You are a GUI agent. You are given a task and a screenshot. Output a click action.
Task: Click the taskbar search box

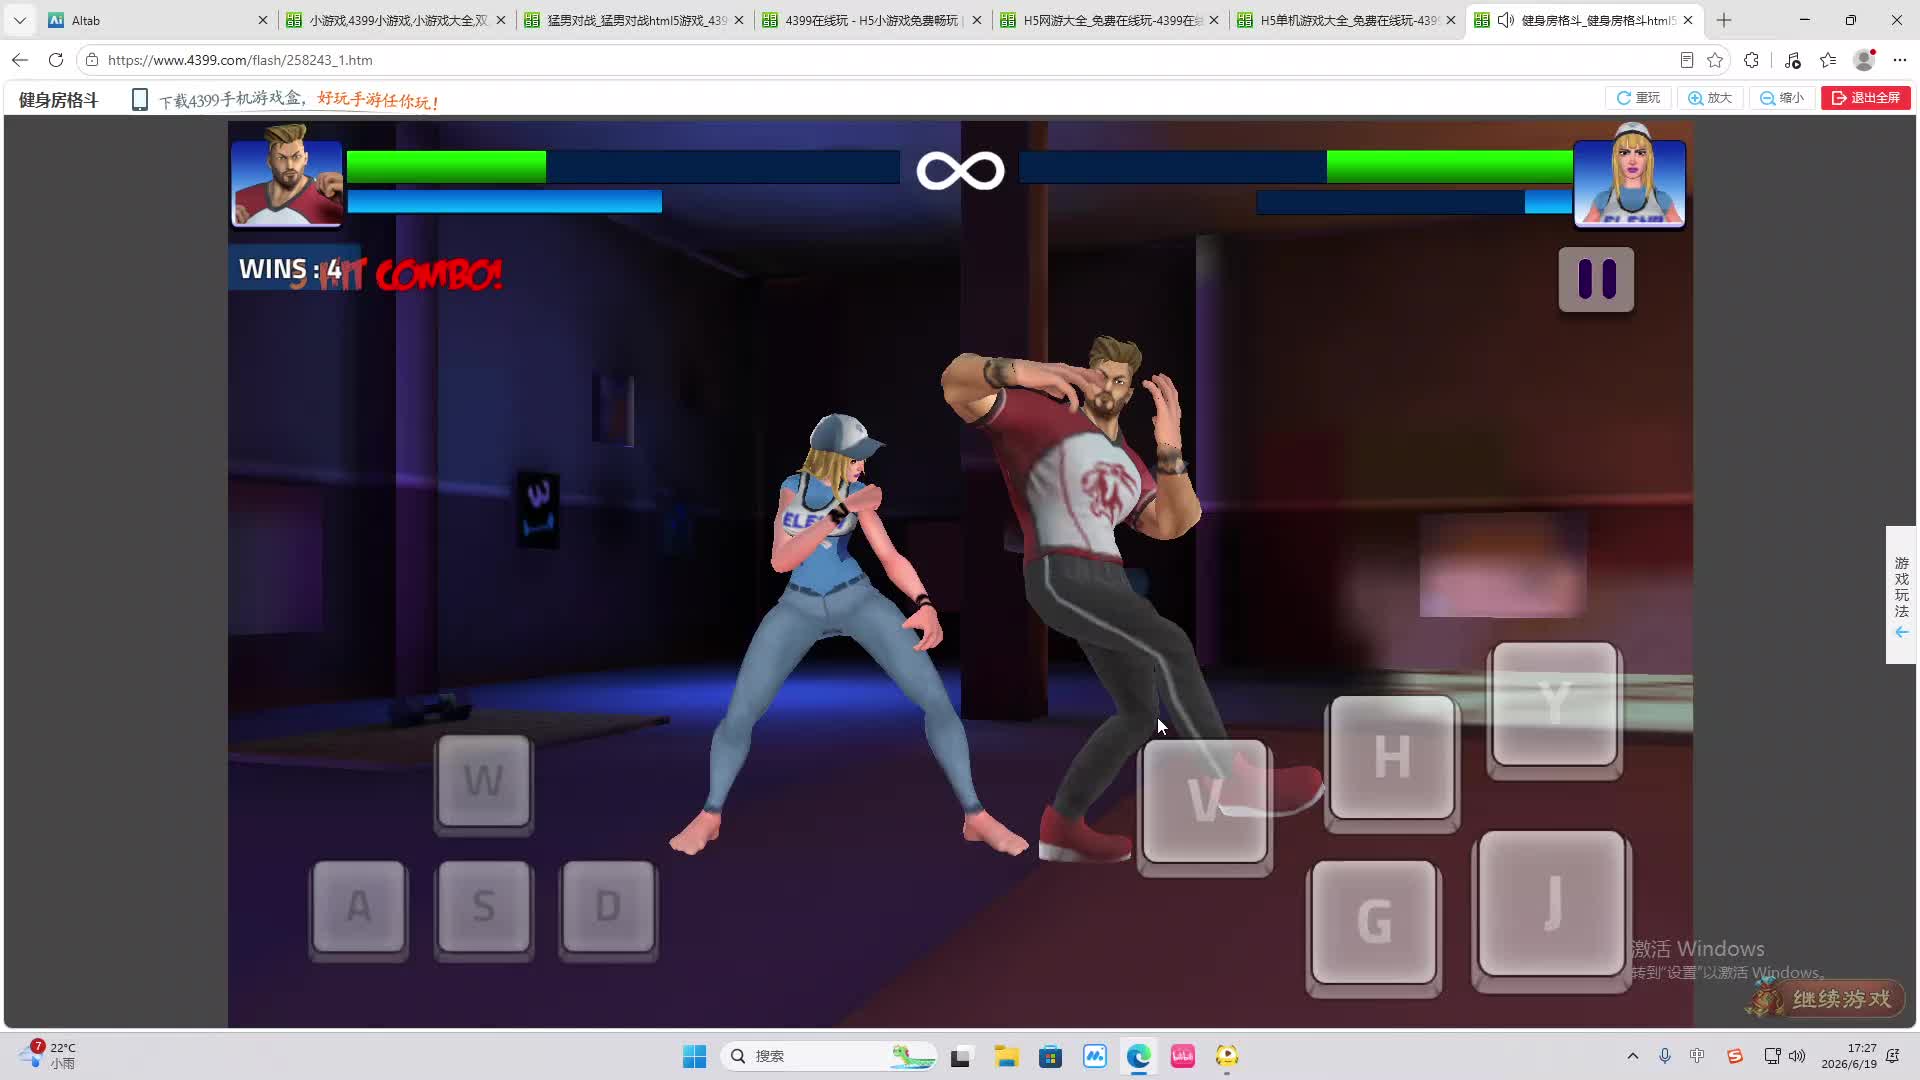coord(829,1056)
